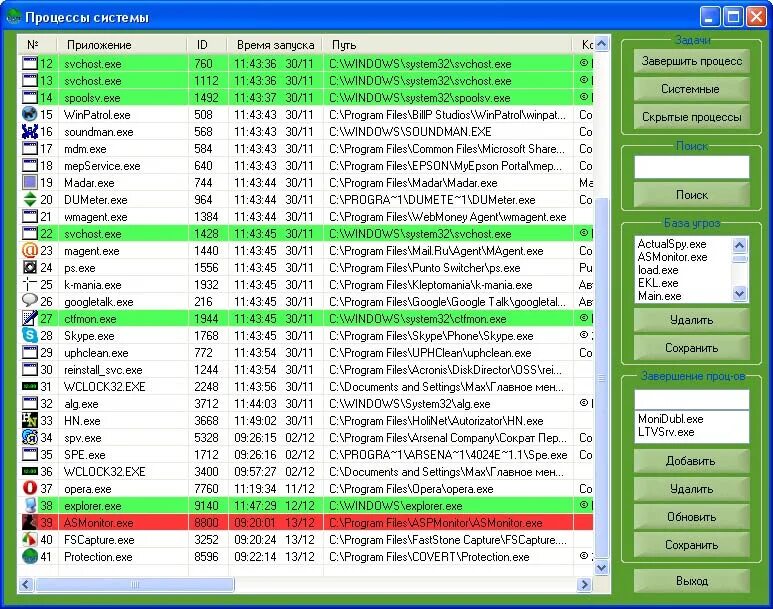Click Удалить under База угроз
The image size is (773, 609).
point(692,321)
